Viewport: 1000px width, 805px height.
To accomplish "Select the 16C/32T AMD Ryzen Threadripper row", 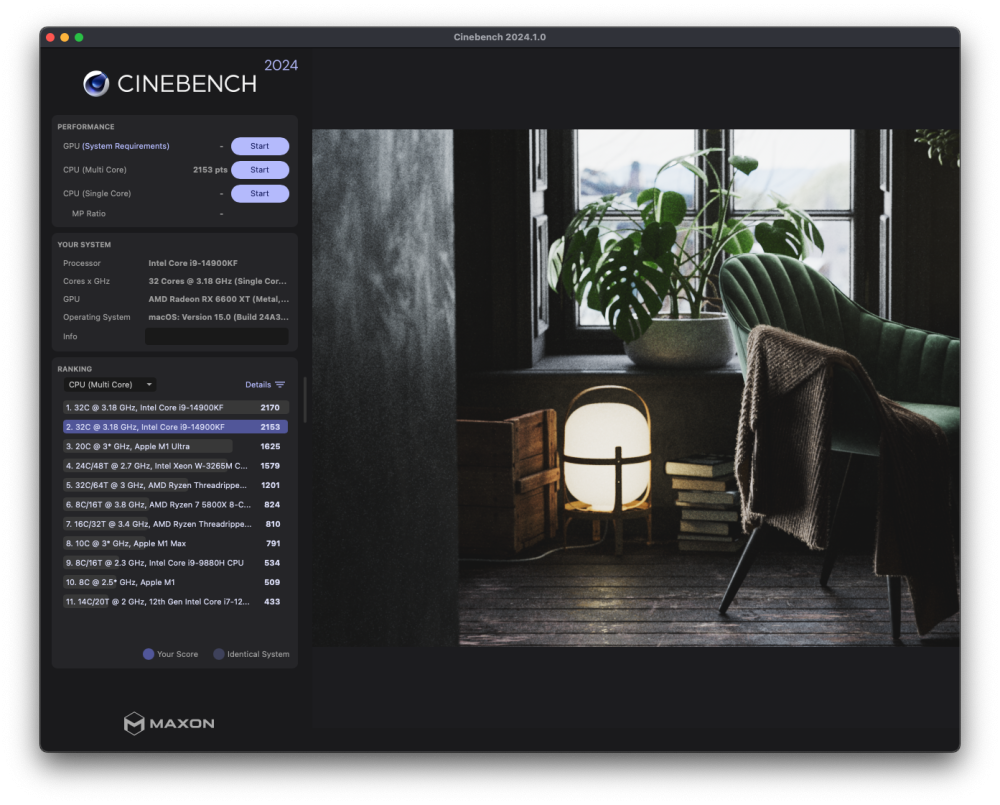I will [x=175, y=524].
